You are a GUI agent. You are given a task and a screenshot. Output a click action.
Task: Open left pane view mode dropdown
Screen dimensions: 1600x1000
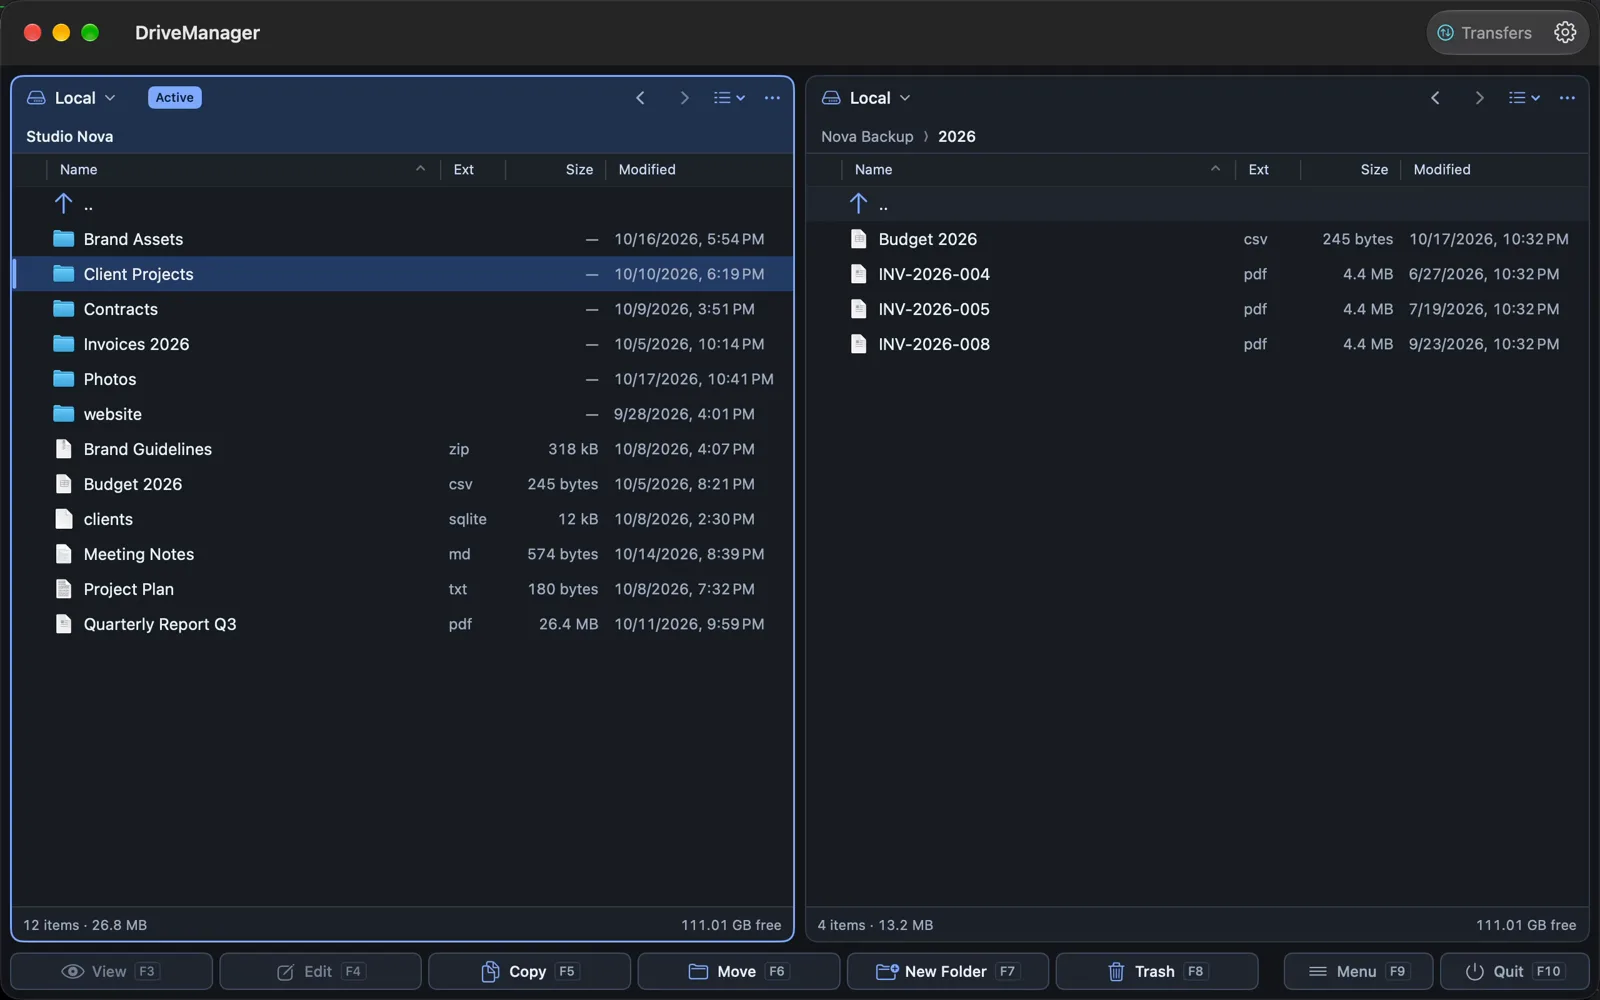(x=729, y=98)
